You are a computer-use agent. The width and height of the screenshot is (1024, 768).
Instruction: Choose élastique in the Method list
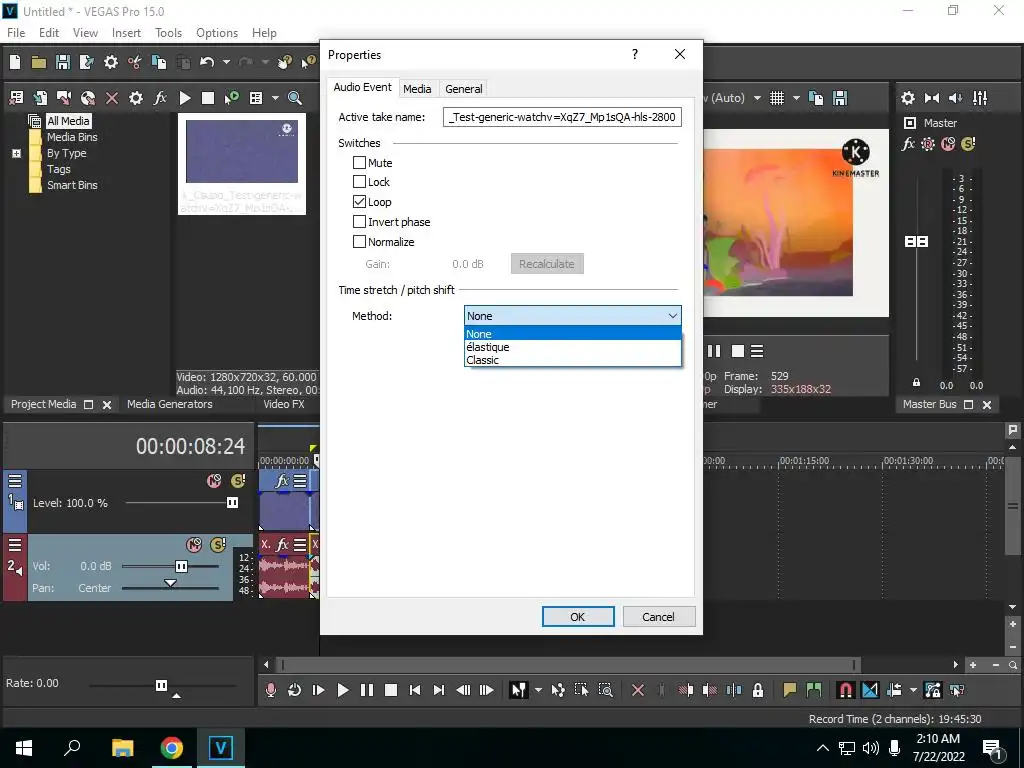click(x=573, y=347)
